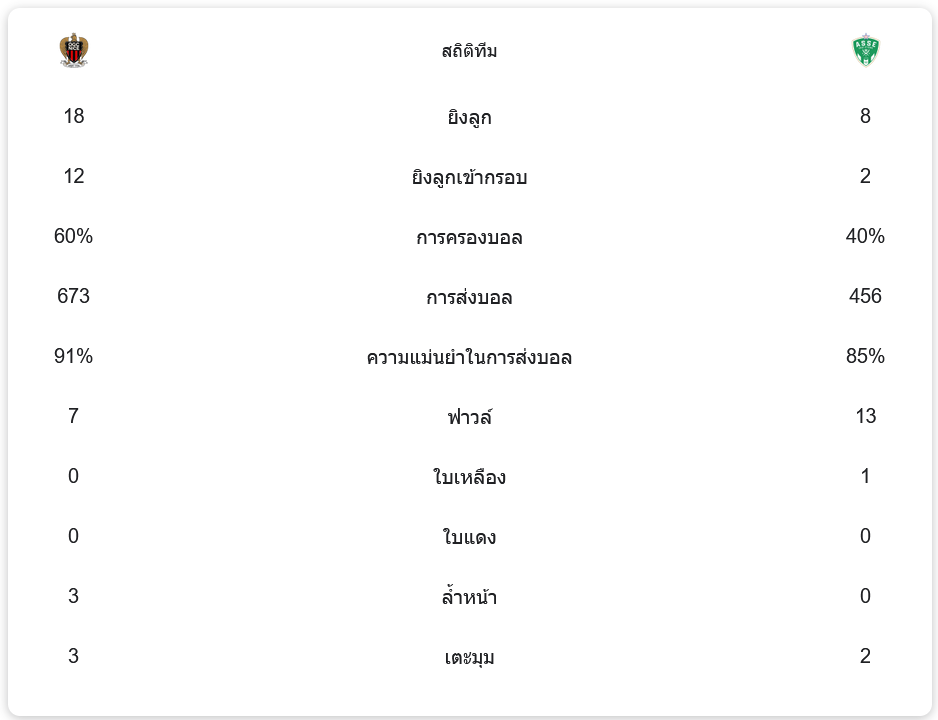
Task: Select the 60% possession value
Action: (74, 236)
